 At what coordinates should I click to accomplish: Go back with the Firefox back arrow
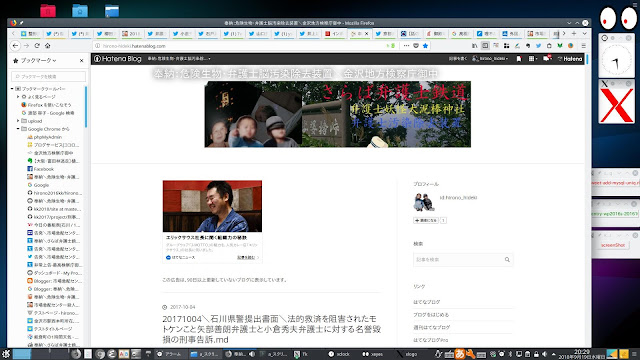(x=15, y=46)
